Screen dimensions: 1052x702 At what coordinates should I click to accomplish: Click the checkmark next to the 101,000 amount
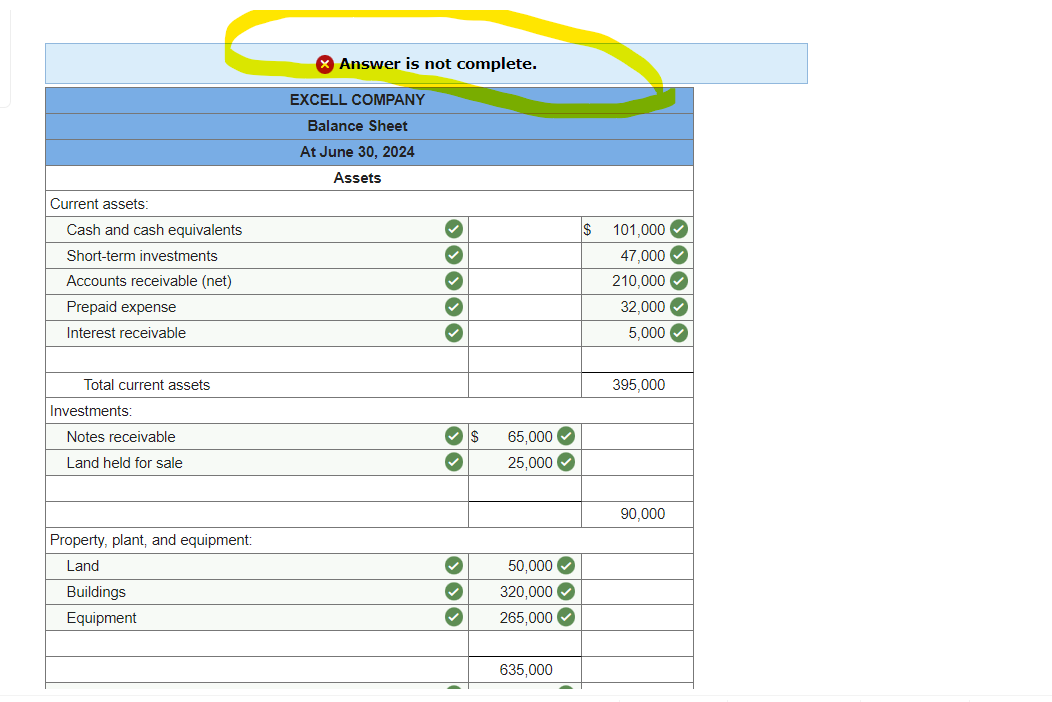point(678,229)
